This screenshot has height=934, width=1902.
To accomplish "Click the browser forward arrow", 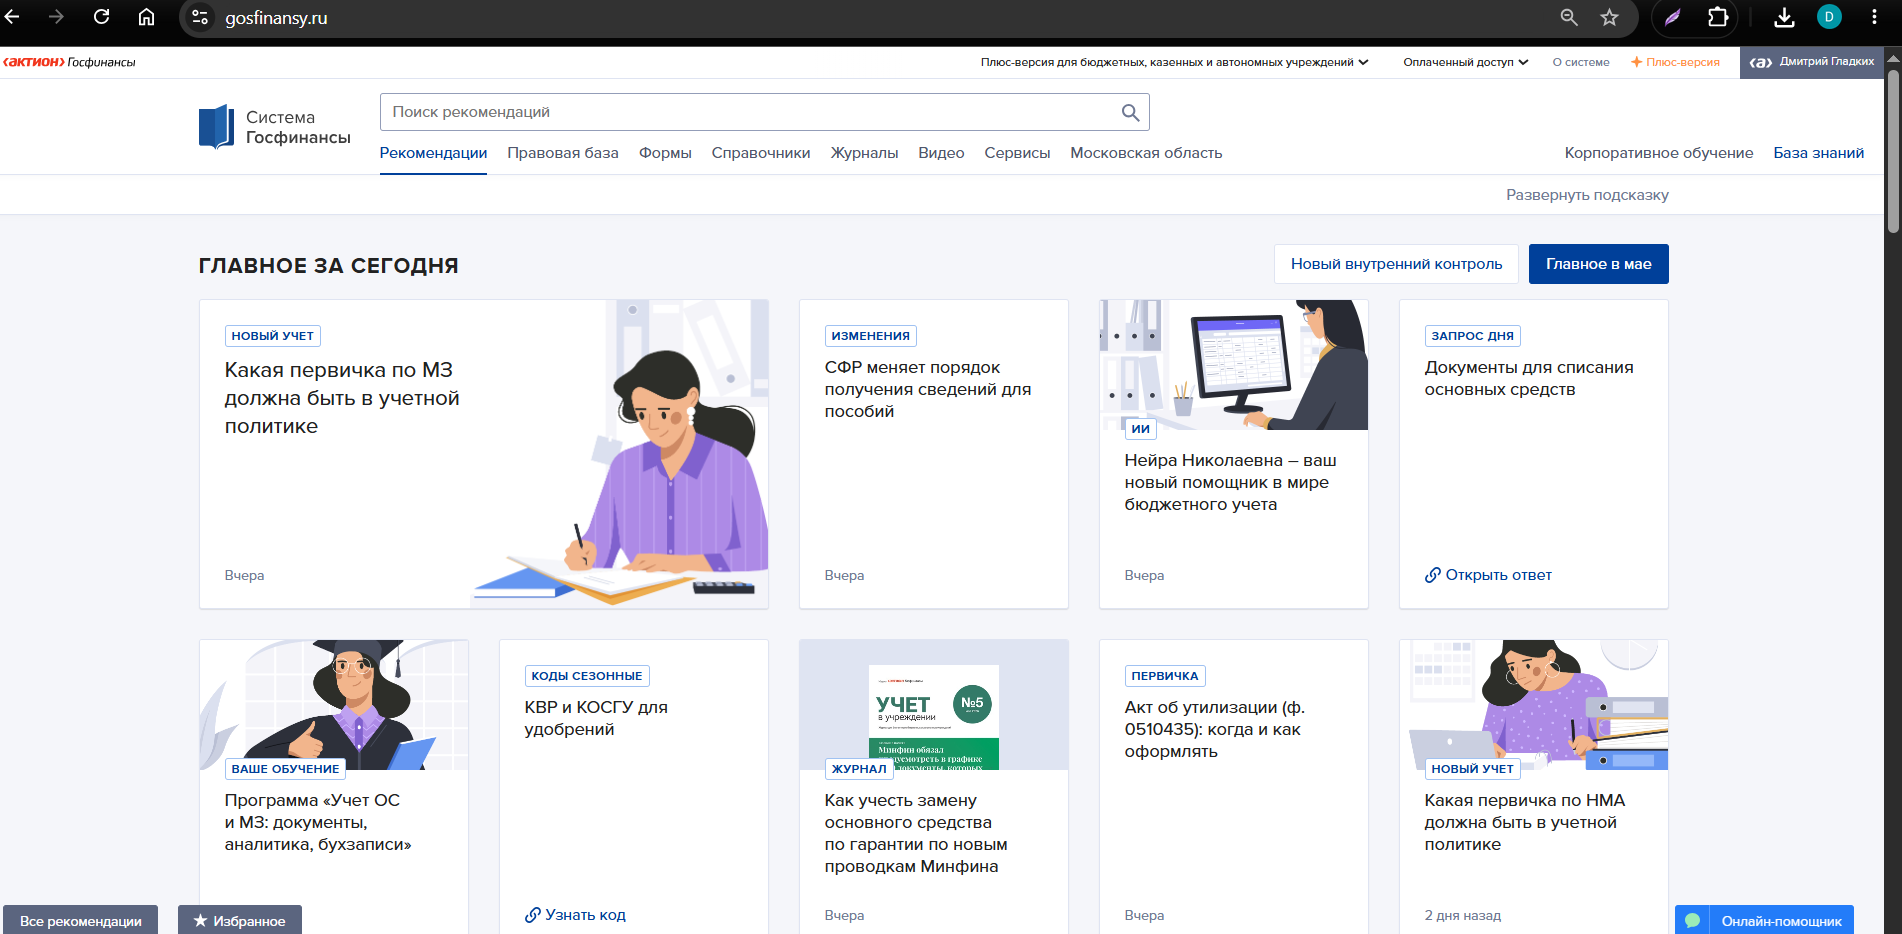I will 56,17.
